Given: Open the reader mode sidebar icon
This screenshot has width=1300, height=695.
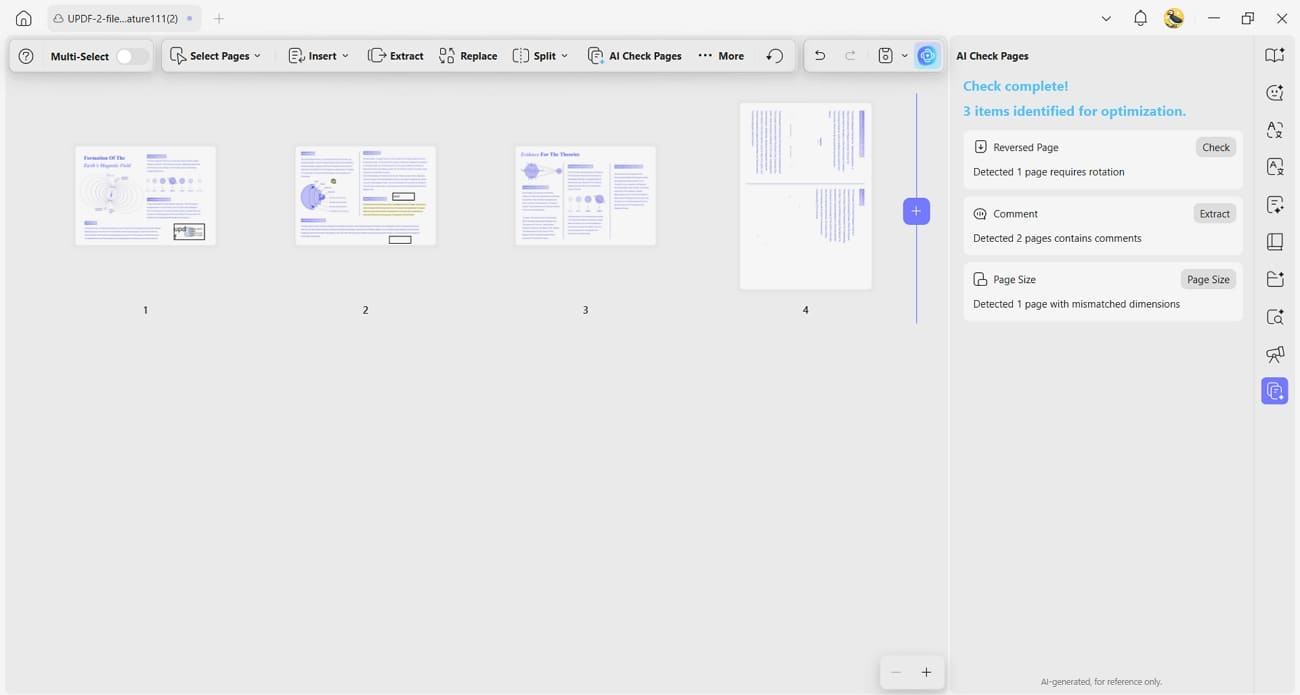Looking at the screenshot, I should pyautogui.click(x=1274, y=55).
